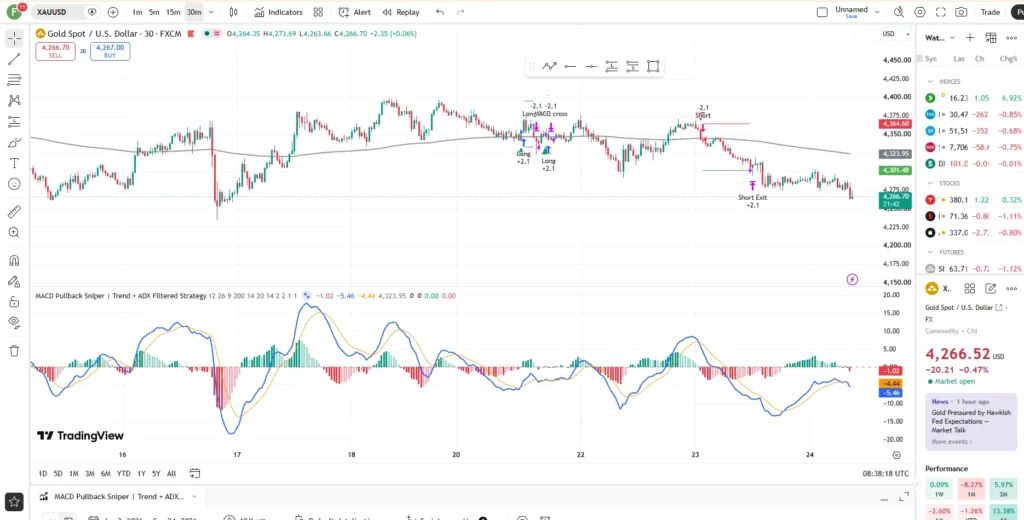The width and height of the screenshot is (1024, 520).
Task: Toggle hide all drawings eye icon
Action: coord(14,321)
